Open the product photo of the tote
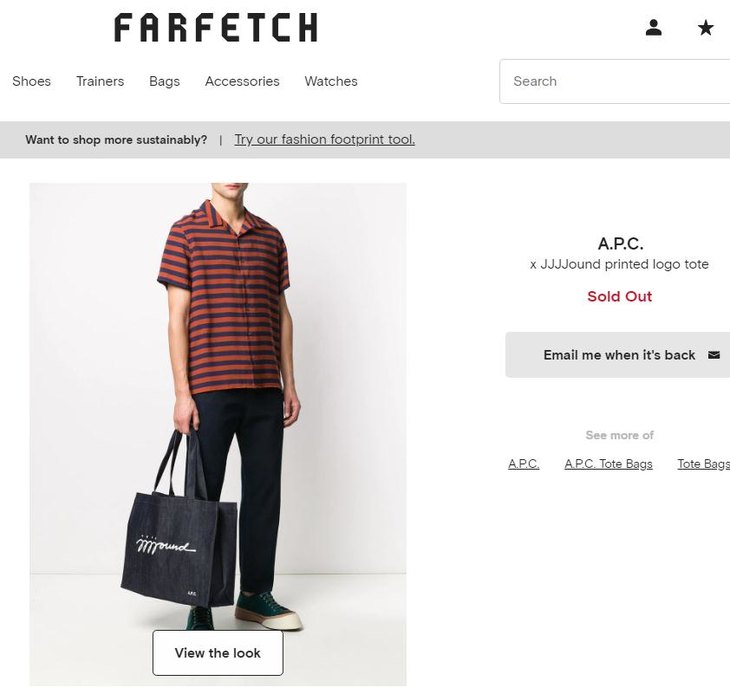The height and width of the screenshot is (694, 730). pyautogui.click(x=218, y=400)
